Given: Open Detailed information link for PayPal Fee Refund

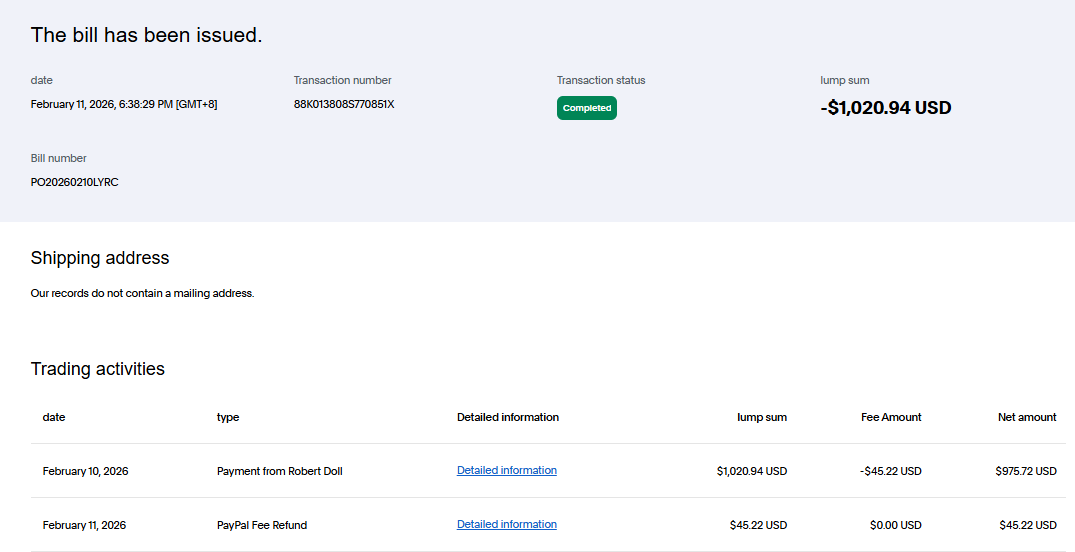Looking at the screenshot, I should (x=506, y=524).
